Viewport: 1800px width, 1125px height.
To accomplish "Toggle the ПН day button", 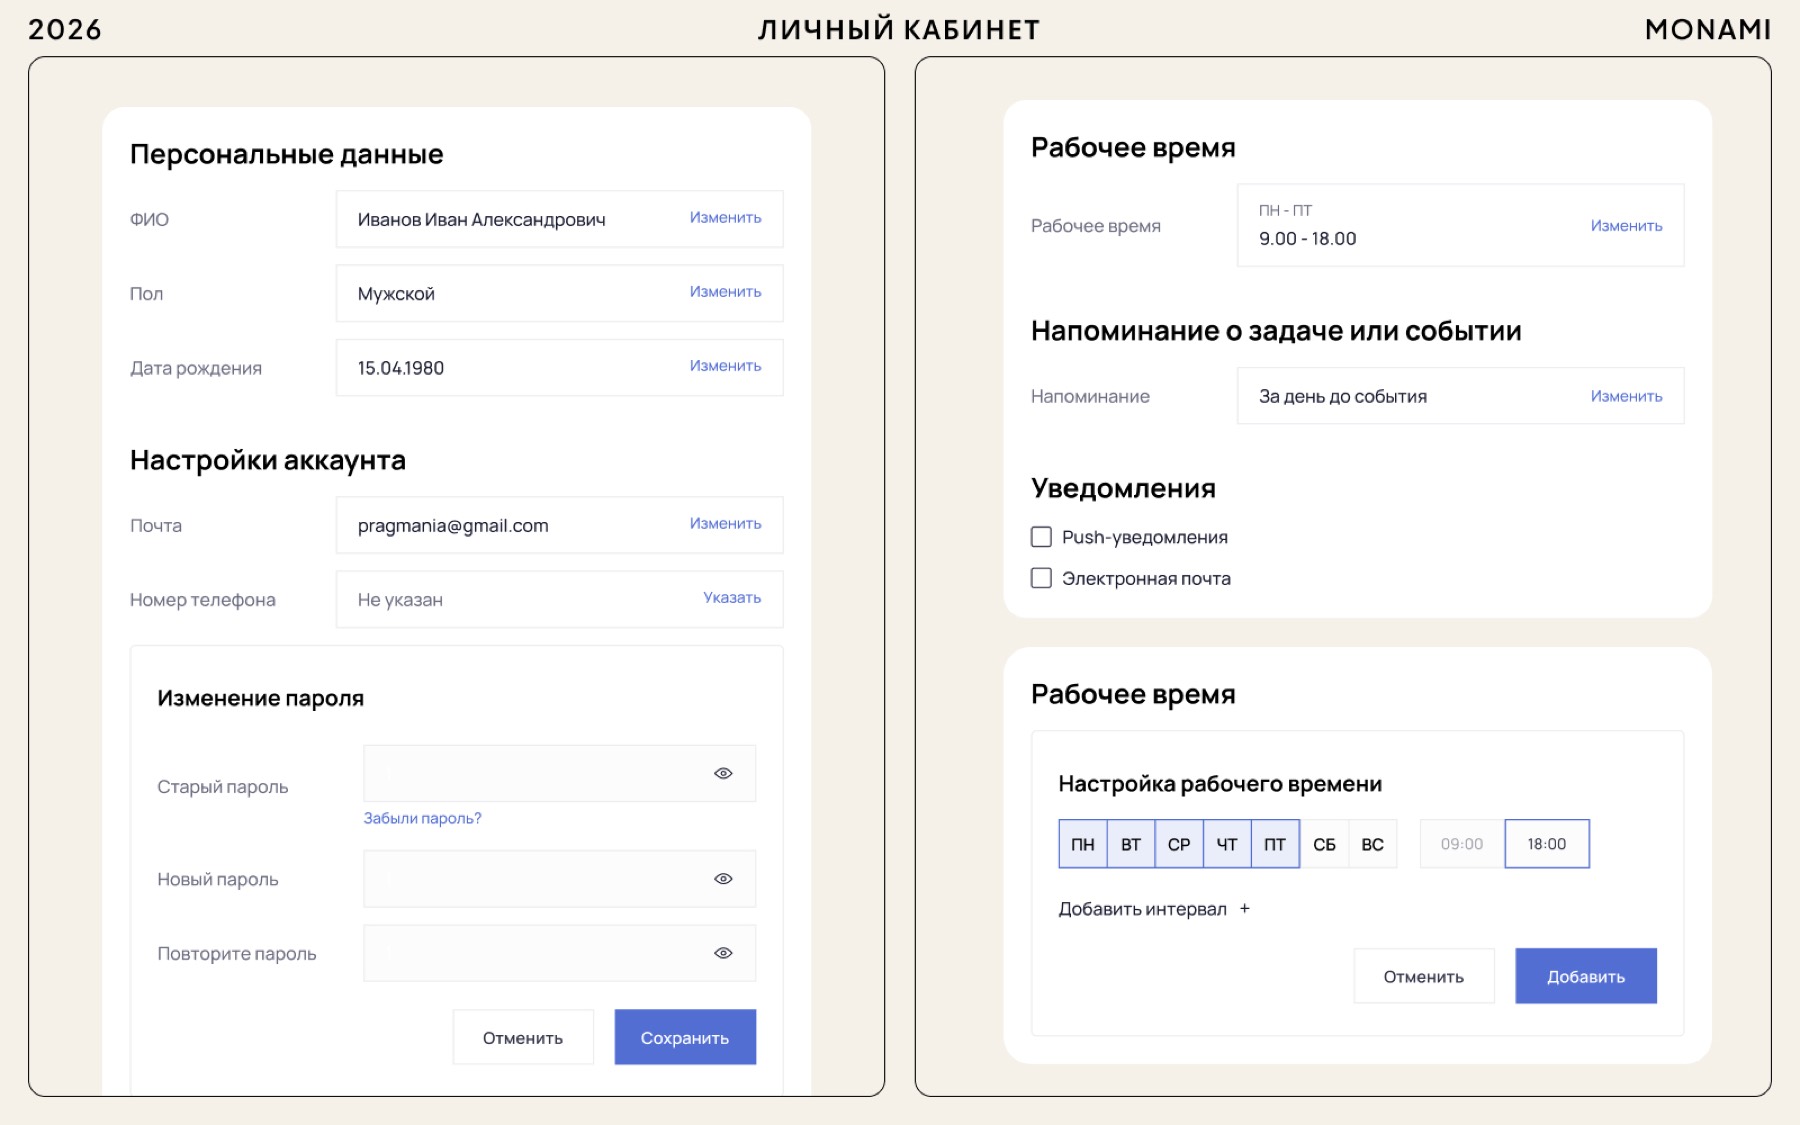I will pos(1083,844).
